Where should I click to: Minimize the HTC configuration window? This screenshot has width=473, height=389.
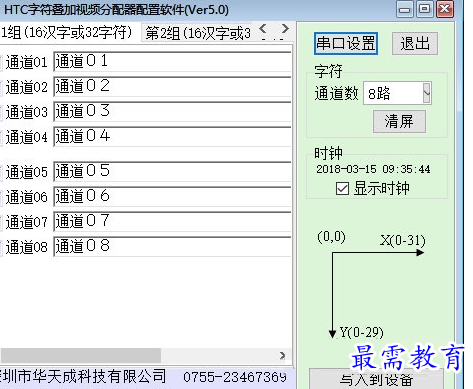[x=405, y=9]
